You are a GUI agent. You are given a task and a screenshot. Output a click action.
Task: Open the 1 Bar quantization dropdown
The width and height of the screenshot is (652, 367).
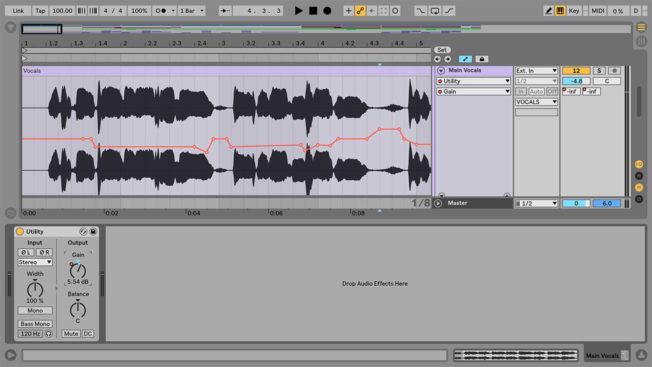click(x=192, y=11)
